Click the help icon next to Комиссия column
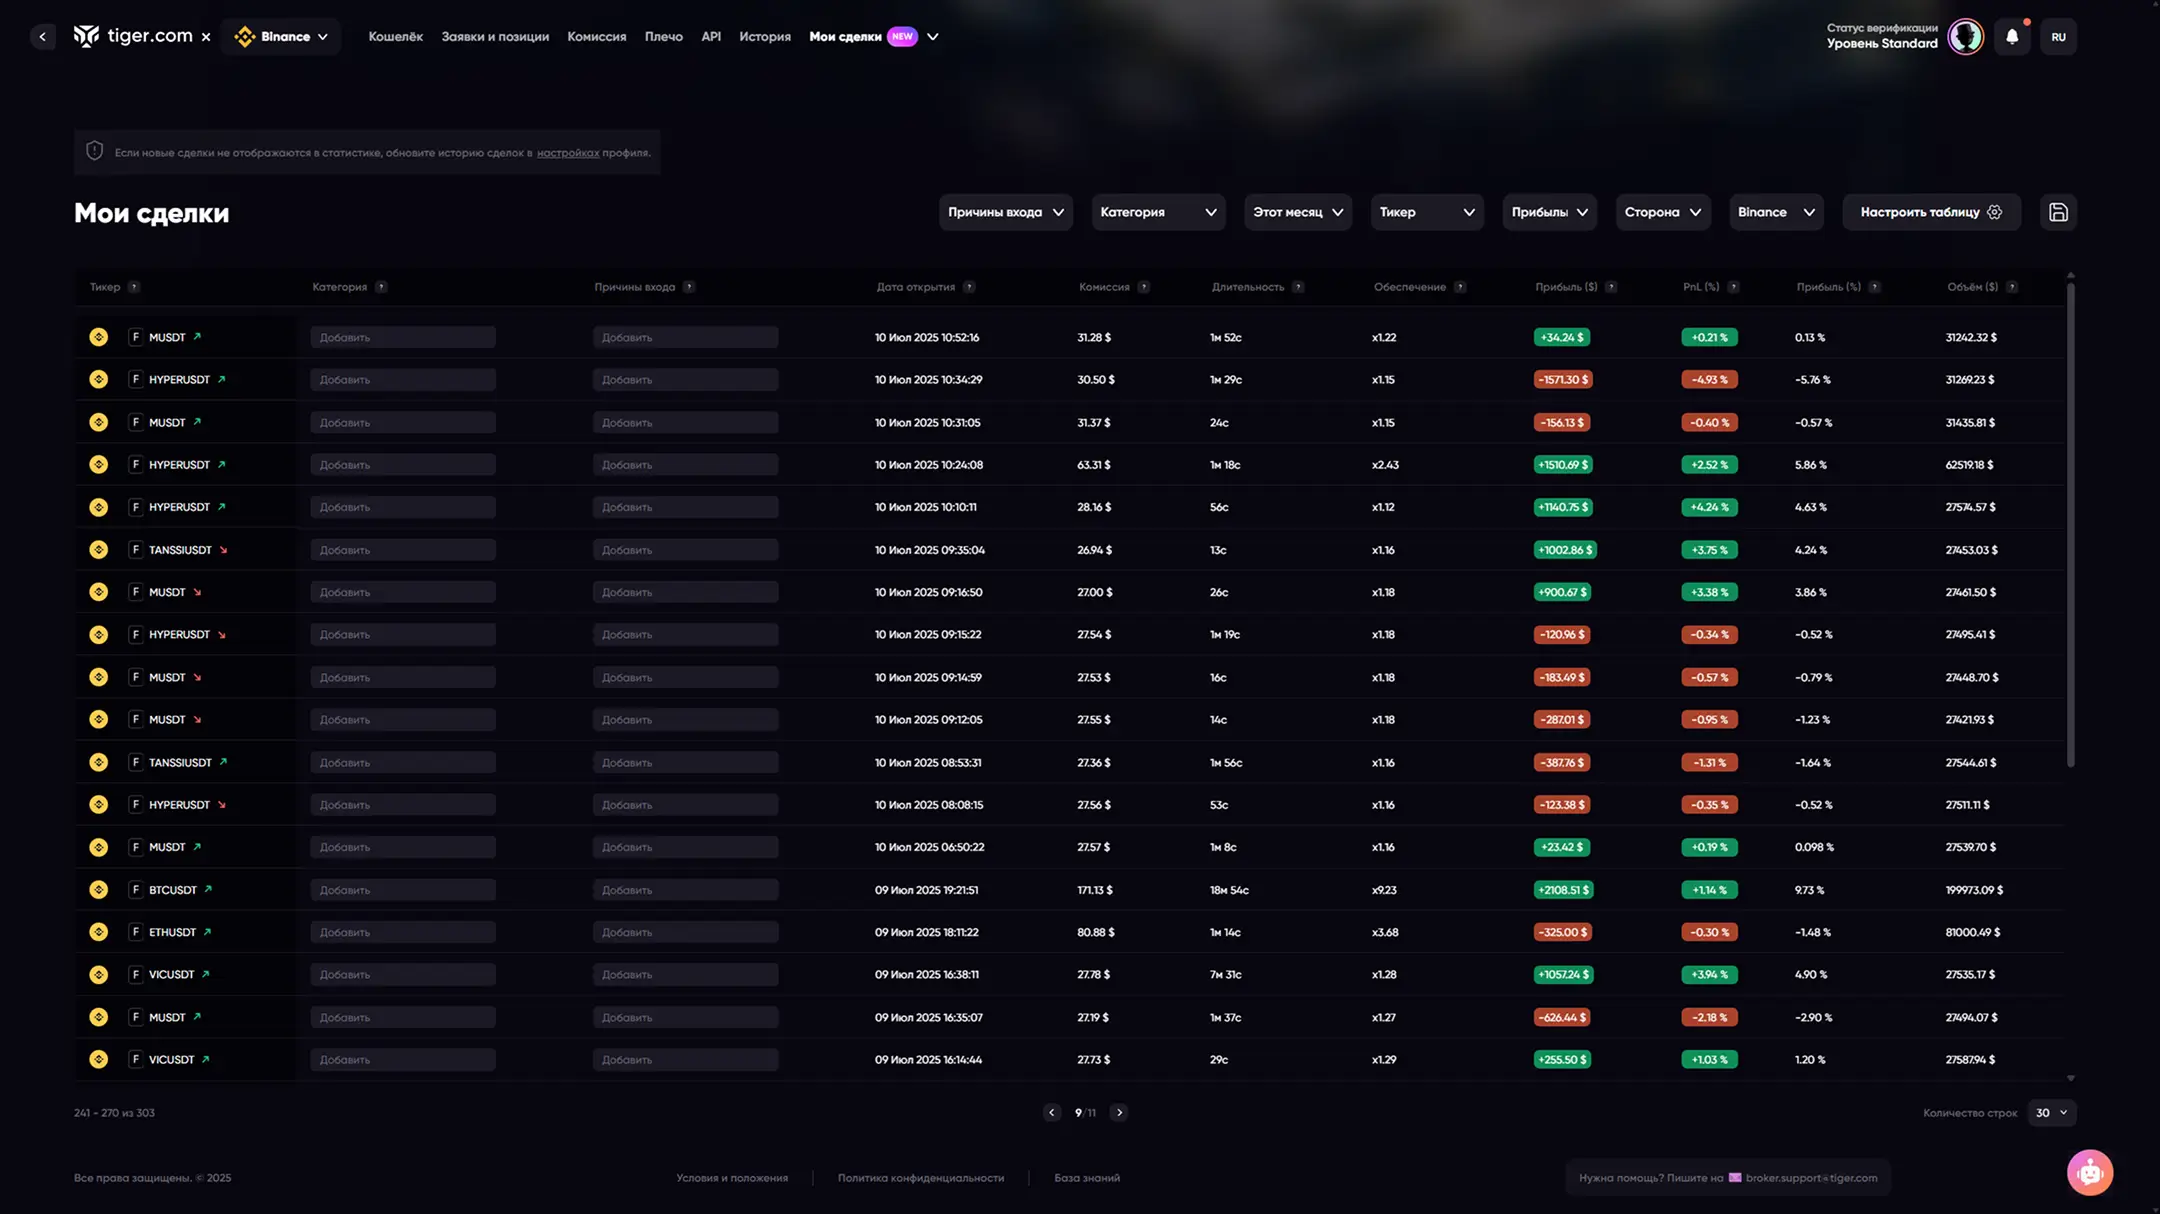Image resolution: width=2160 pixels, height=1214 pixels. click(1143, 287)
